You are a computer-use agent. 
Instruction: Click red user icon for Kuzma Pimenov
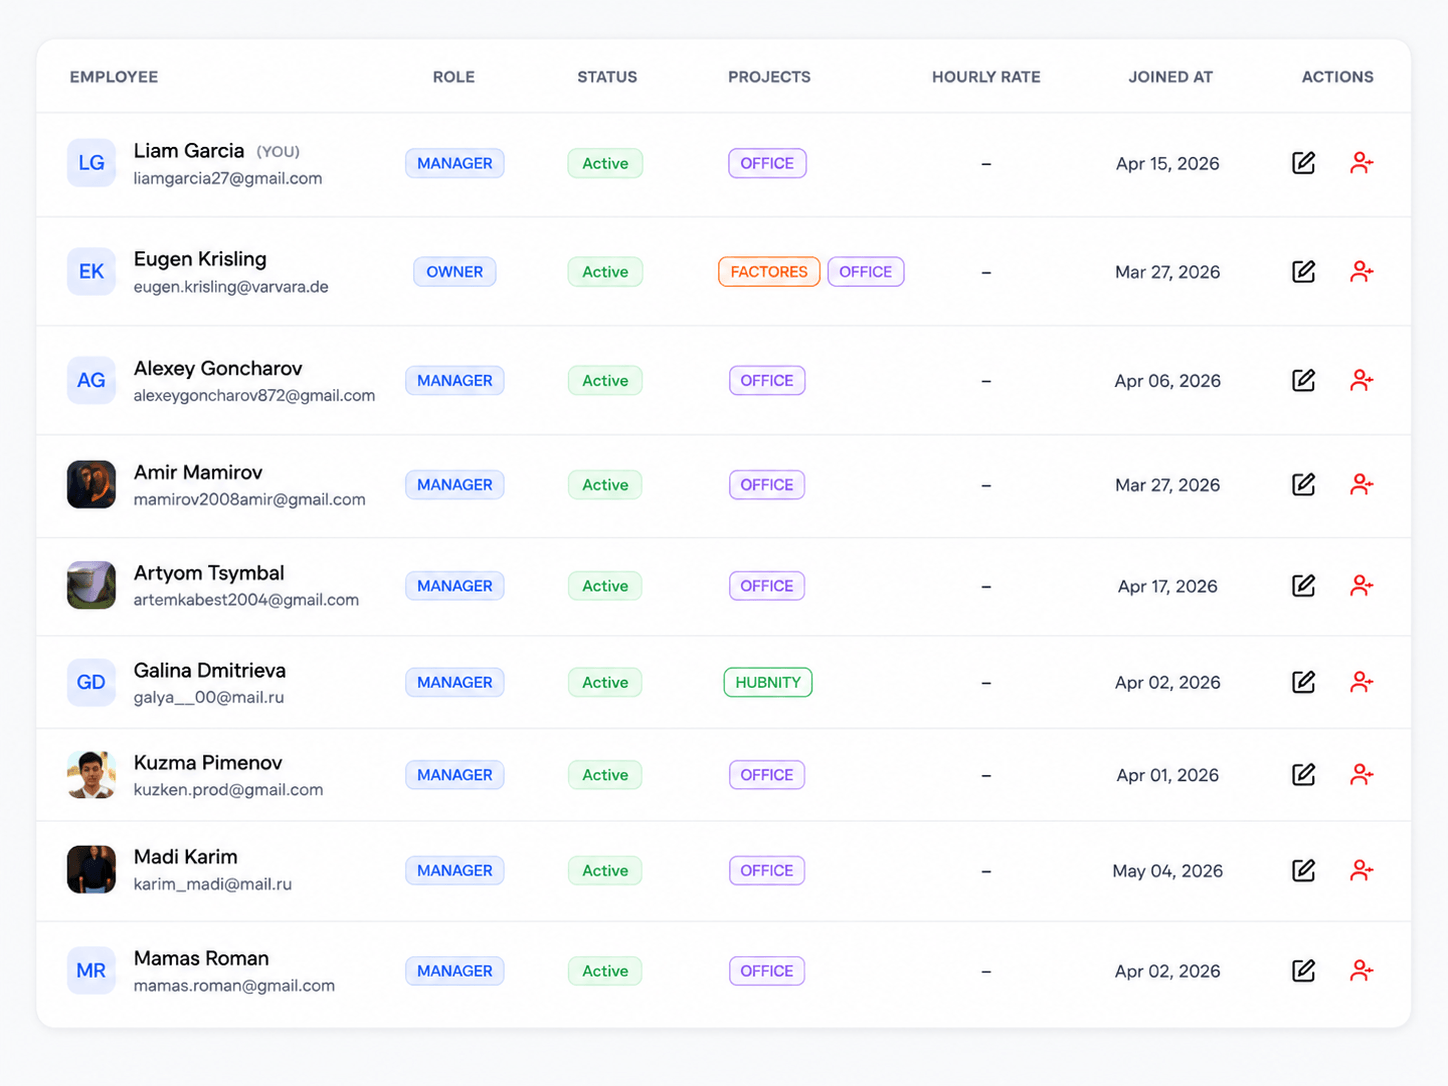pos(1361,774)
